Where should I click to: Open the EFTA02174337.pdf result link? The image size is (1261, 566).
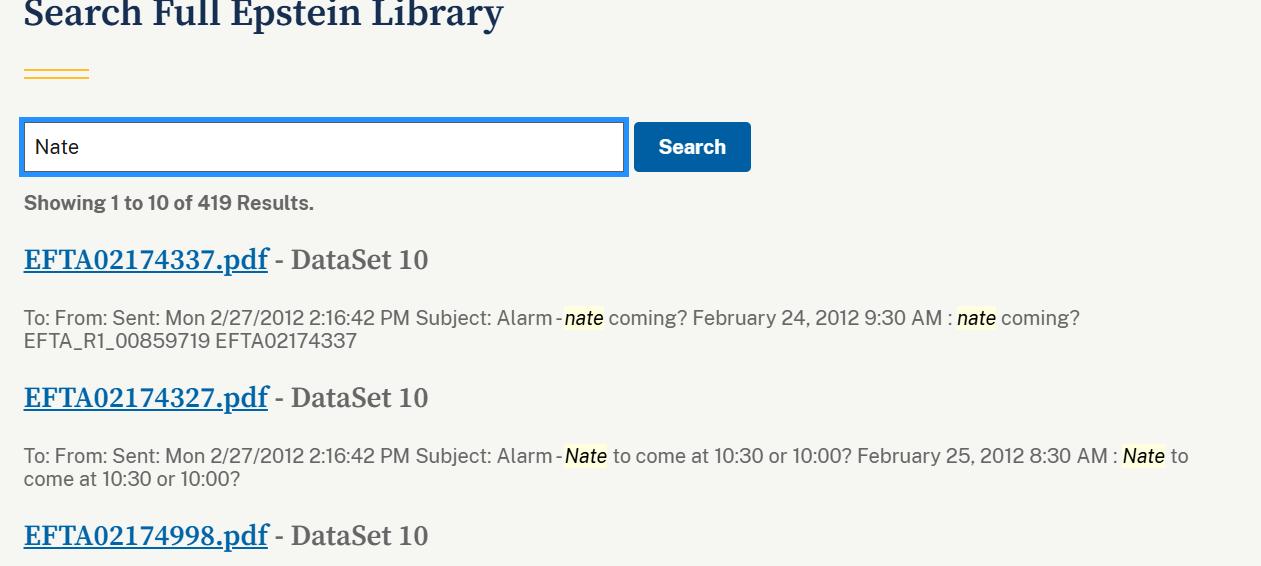146,260
